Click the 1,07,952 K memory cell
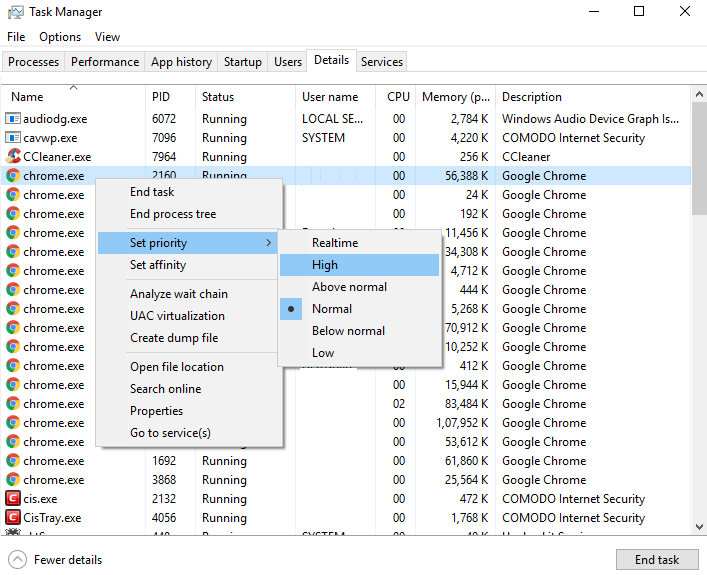 (462, 423)
